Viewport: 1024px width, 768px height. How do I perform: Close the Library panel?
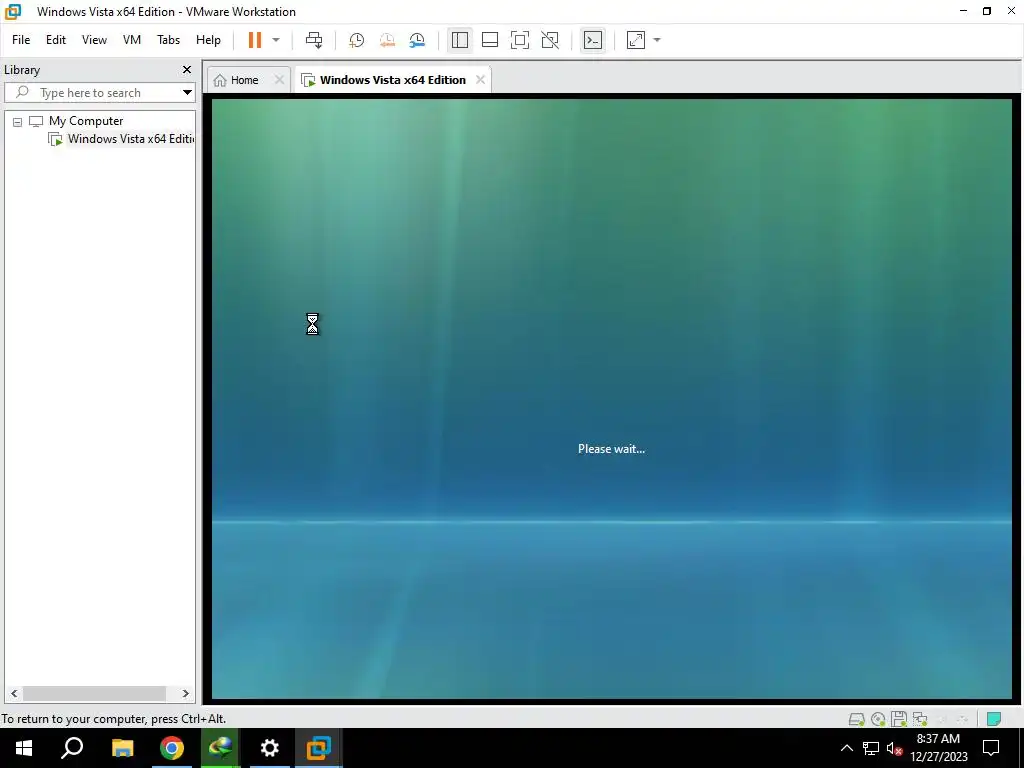pos(187,69)
